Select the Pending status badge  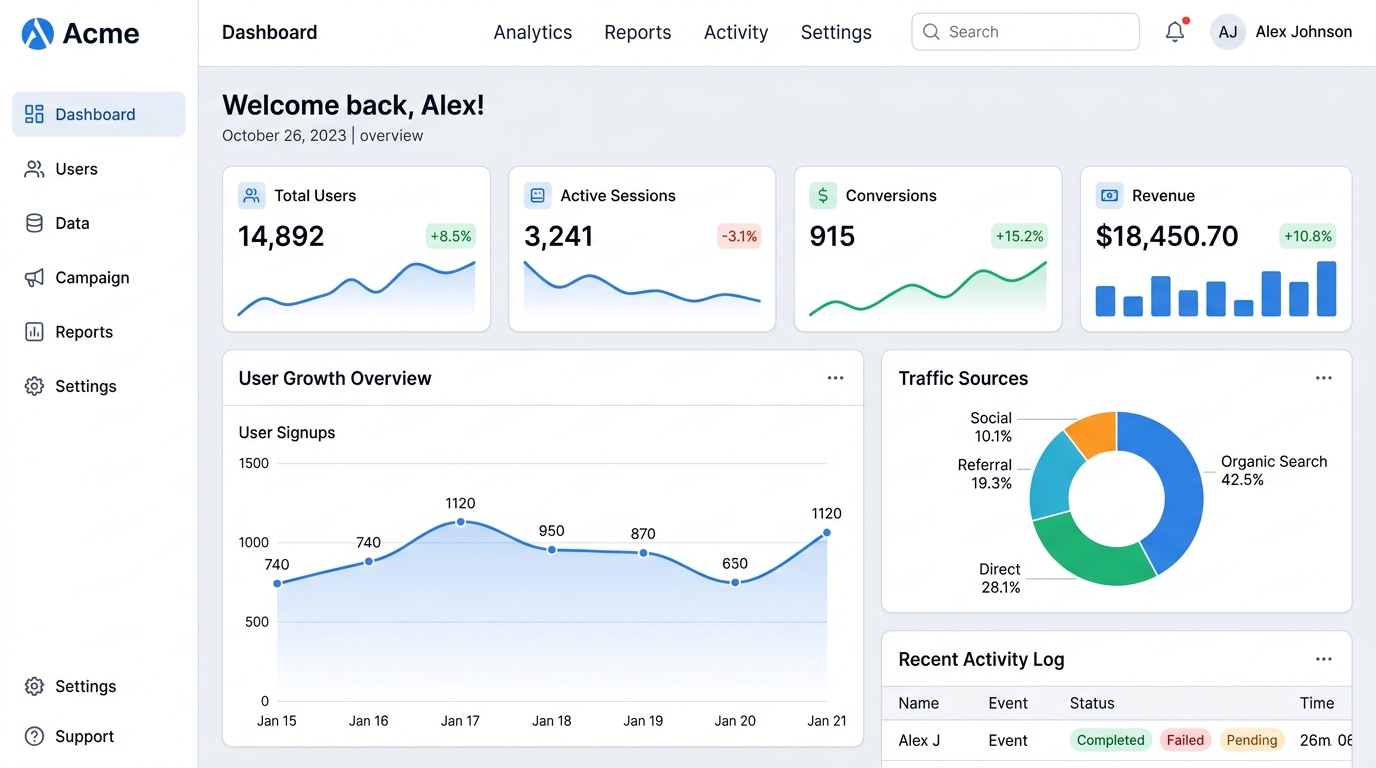point(1251,740)
